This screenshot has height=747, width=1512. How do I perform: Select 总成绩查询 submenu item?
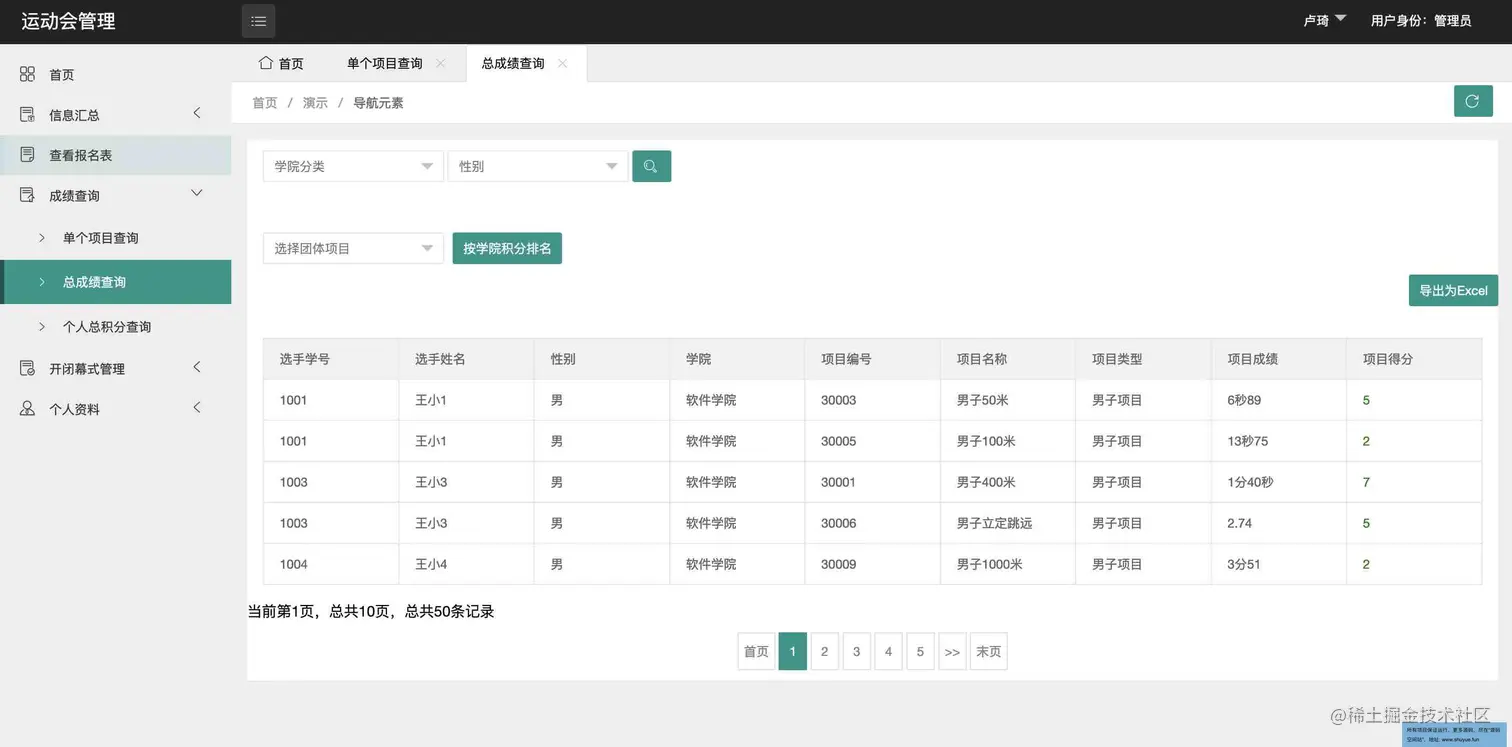(115, 282)
